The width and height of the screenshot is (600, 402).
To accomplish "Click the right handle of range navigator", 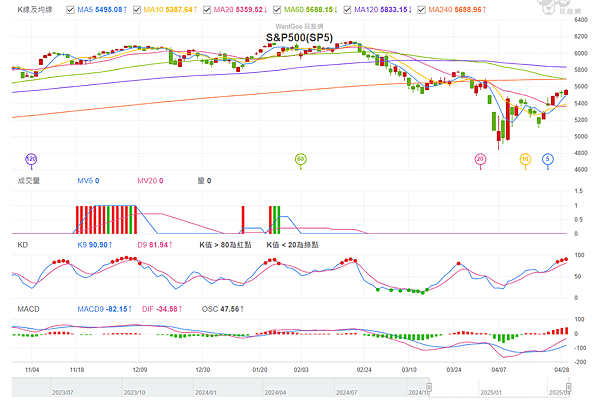I will 569,387.
